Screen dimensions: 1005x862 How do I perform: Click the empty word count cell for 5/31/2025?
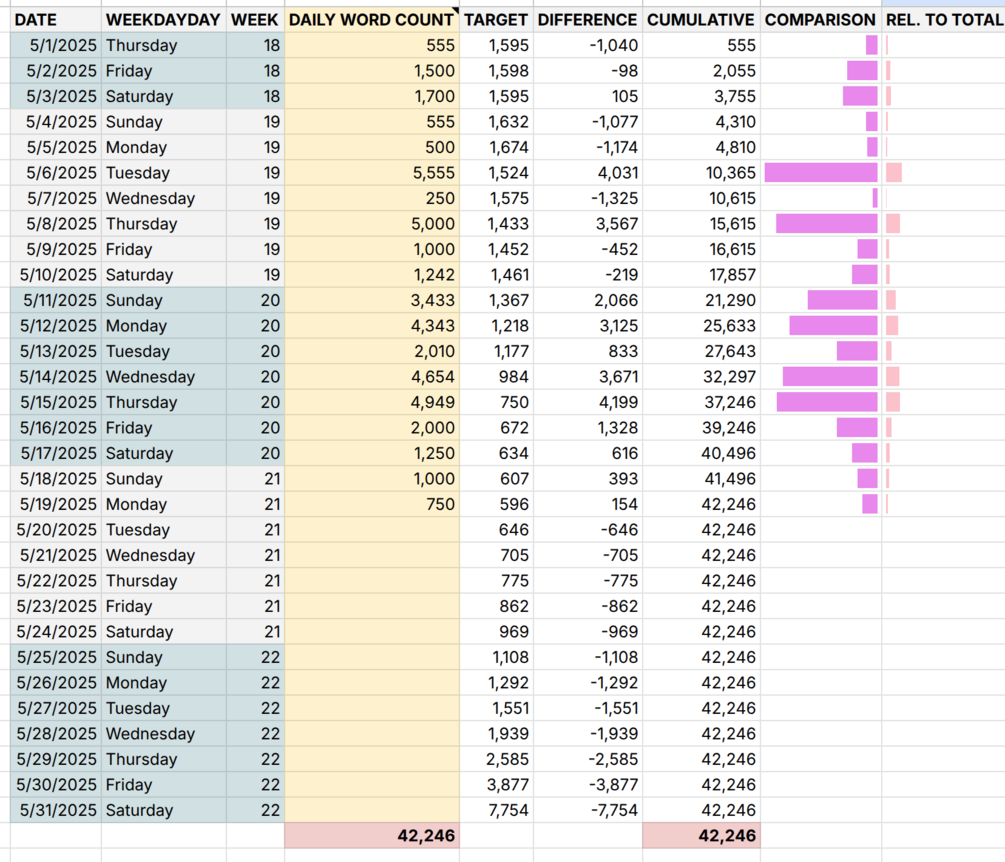tap(372, 810)
